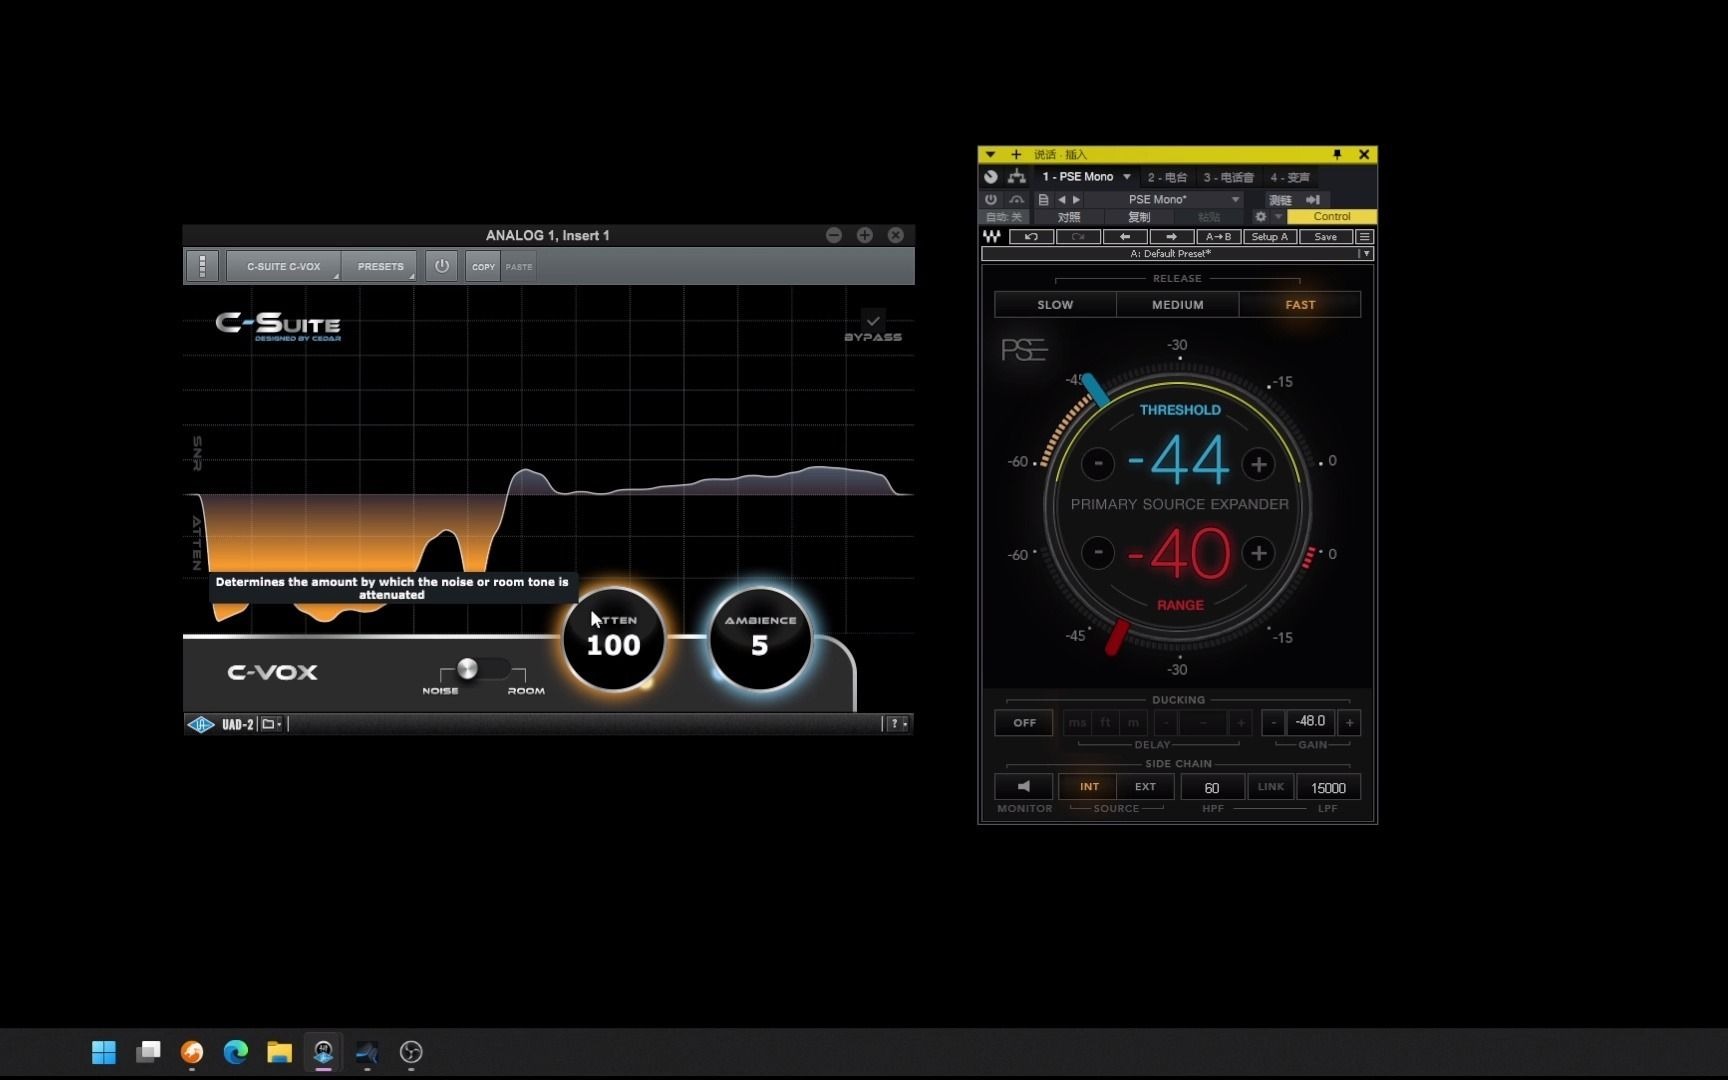Viewport: 1728px width, 1080px height.
Task: Click the Waves redo arrow
Action: 1078,237
